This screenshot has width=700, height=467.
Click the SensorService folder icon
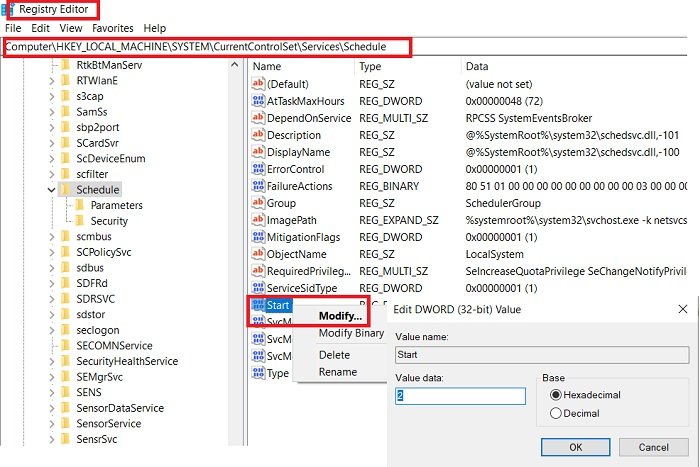65,423
